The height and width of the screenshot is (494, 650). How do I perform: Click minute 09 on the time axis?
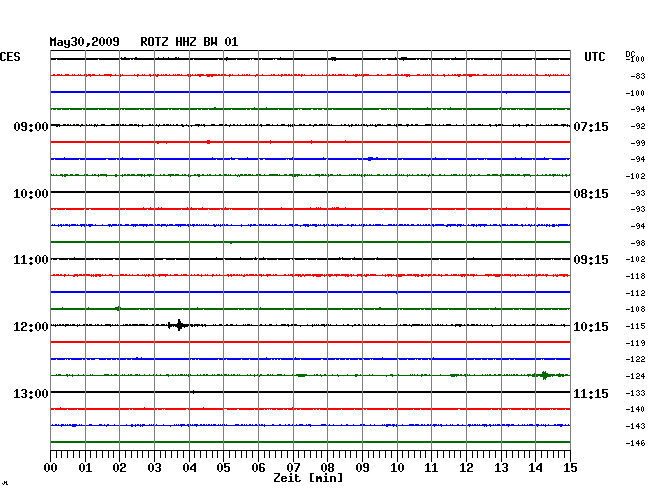pos(362,468)
